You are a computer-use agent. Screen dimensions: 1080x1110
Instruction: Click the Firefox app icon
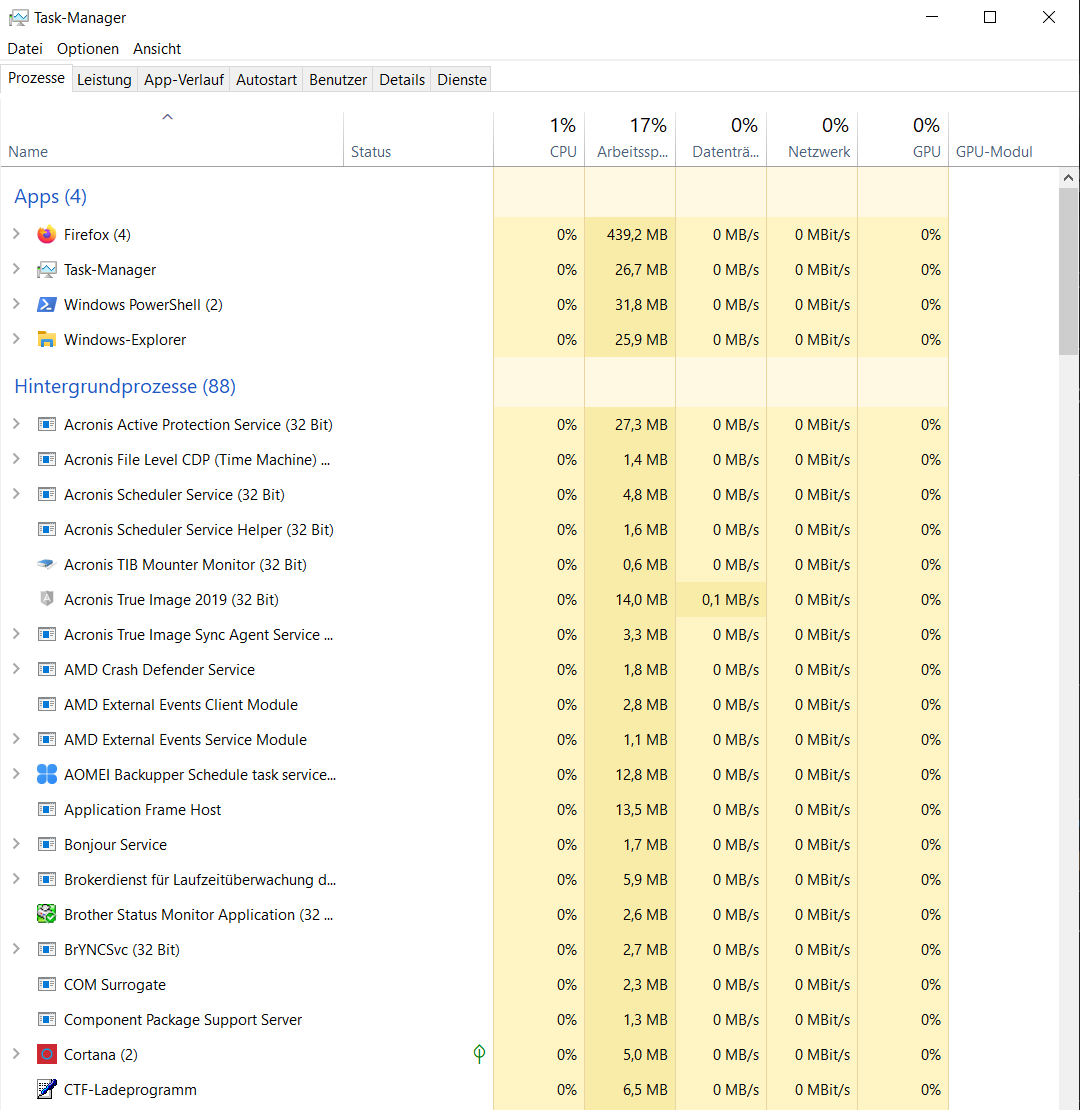47,234
